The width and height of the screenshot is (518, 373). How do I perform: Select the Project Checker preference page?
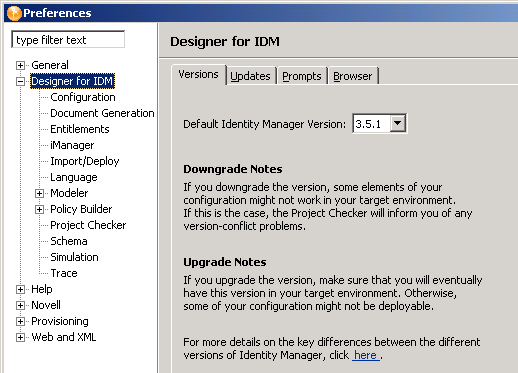(x=88, y=225)
